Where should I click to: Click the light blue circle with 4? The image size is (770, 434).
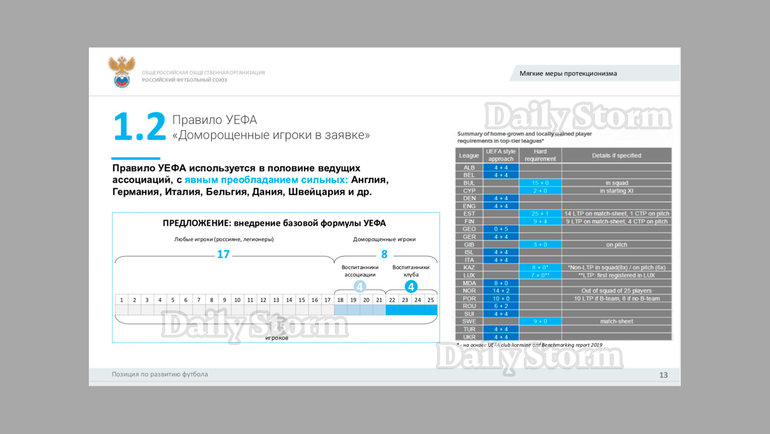point(360,287)
